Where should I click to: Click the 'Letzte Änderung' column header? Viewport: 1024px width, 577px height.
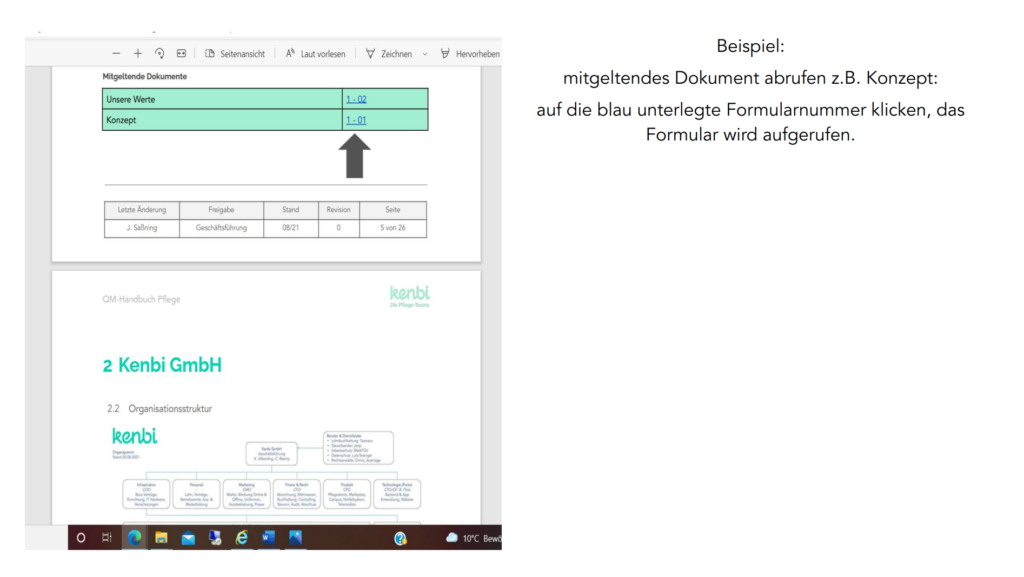pyautogui.click(x=142, y=210)
